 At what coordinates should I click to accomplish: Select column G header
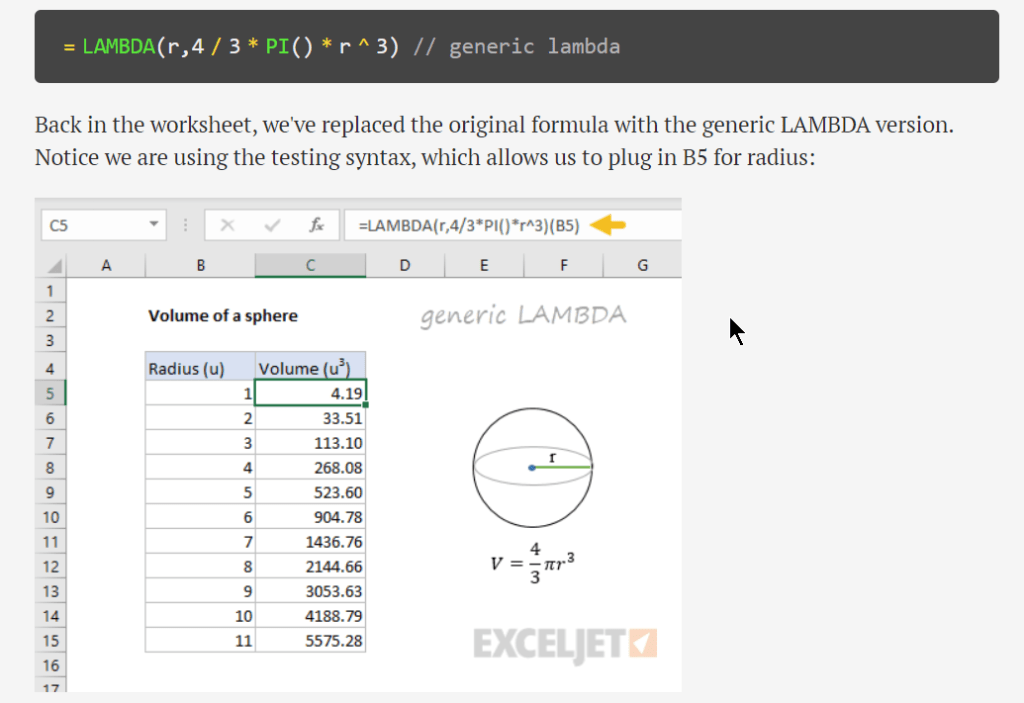click(642, 265)
